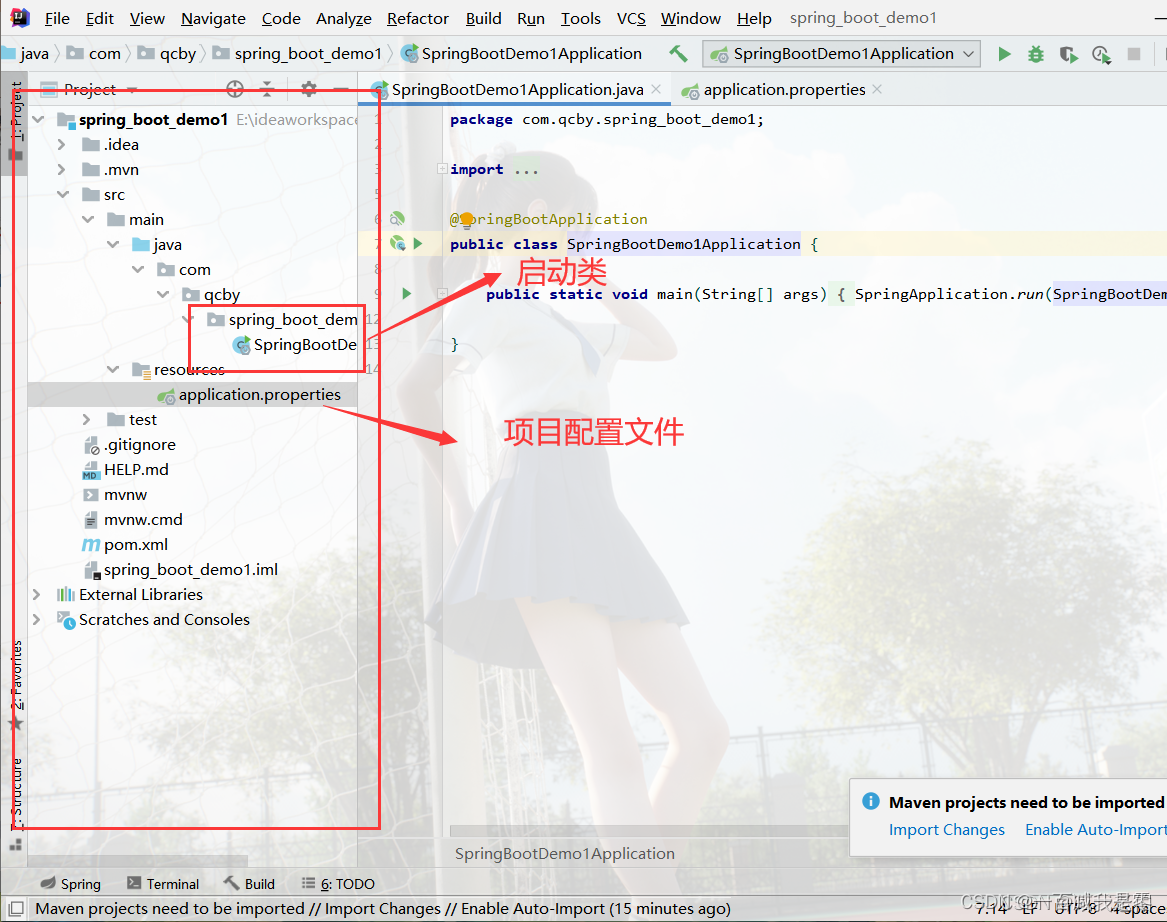Image resolution: width=1167 pixels, height=922 pixels.
Task: Open the Tools menu
Action: 581,18
